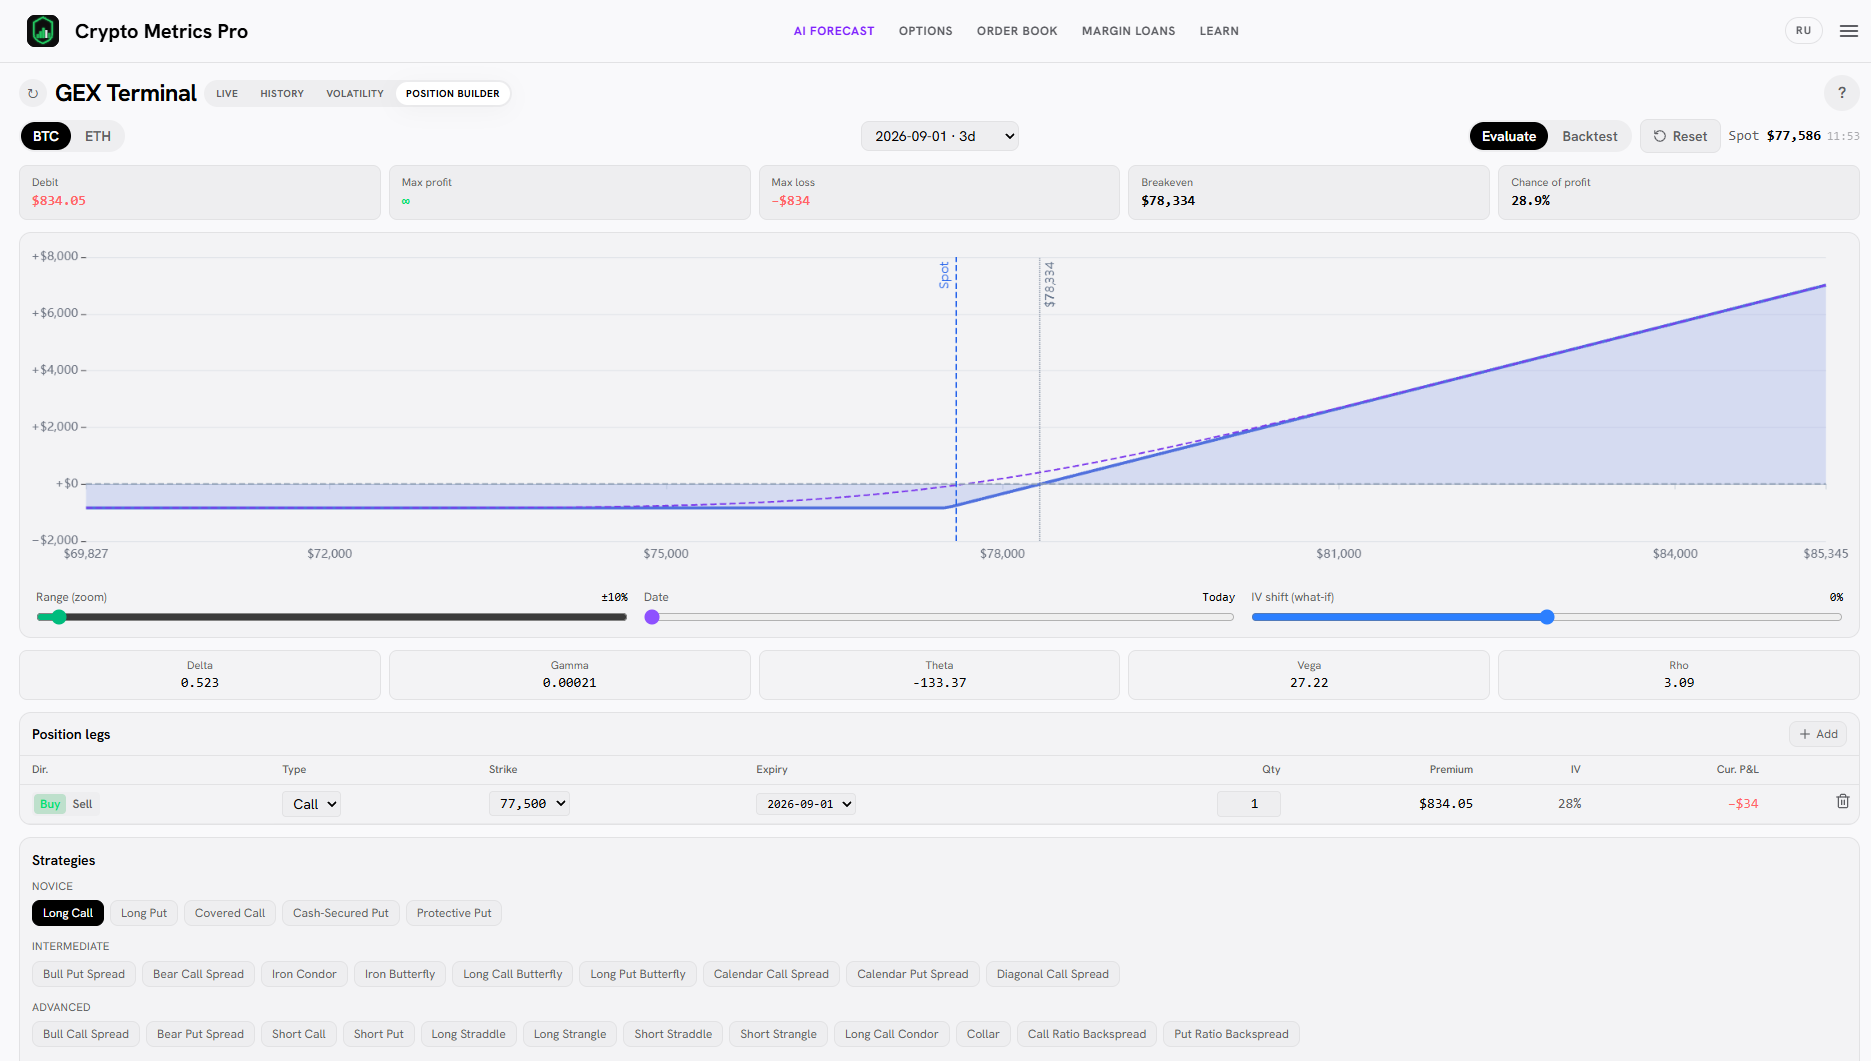Click the Spot marker label on chart
The height and width of the screenshot is (1061, 1871).
(944, 275)
